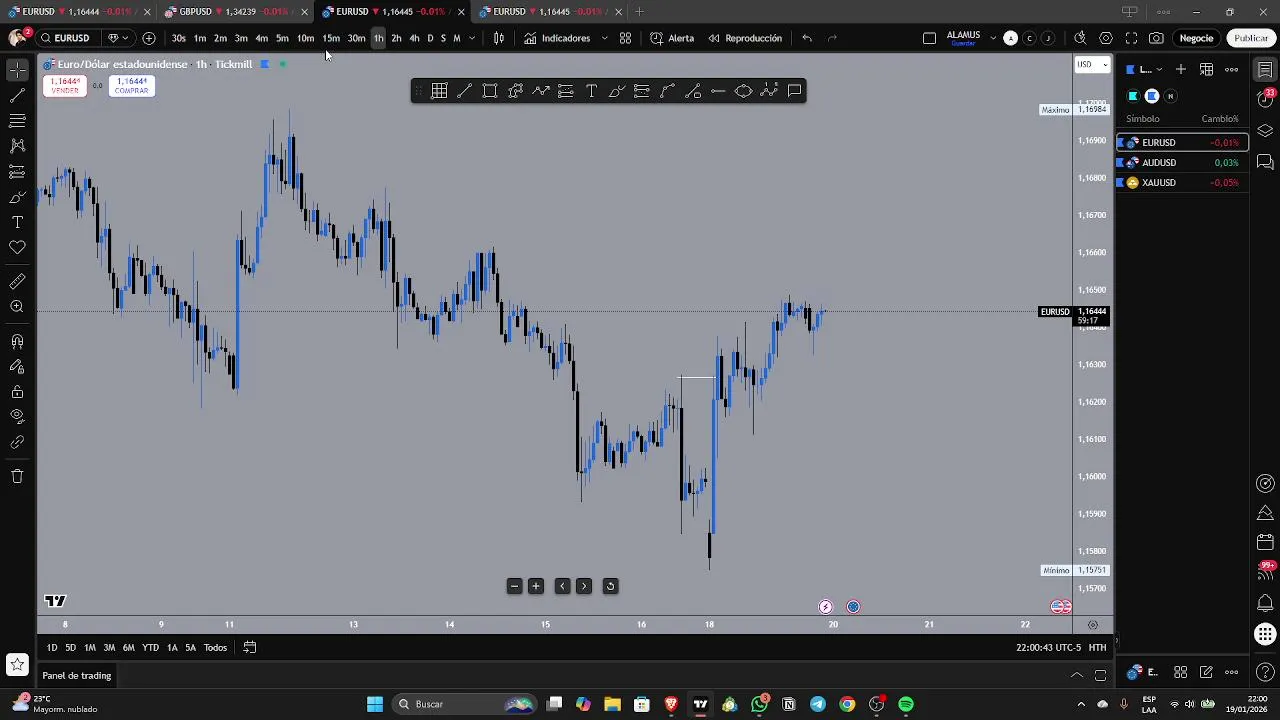Start bar Reproducción replay
The height and width of the screenshot is (720, 1280).
pyautogui.click(x=745, y=38)
